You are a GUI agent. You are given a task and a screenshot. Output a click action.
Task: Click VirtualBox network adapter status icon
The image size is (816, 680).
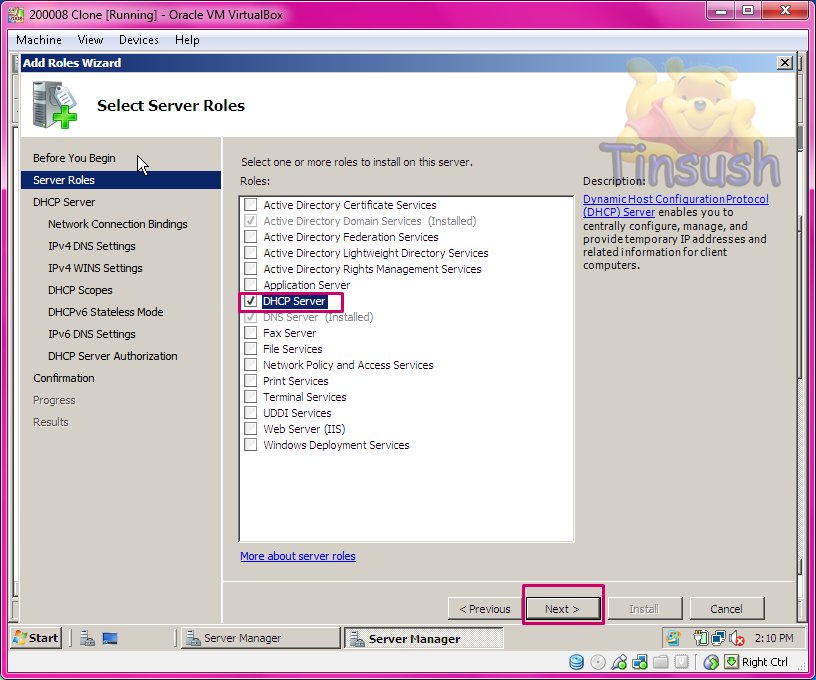click(640, 662)
